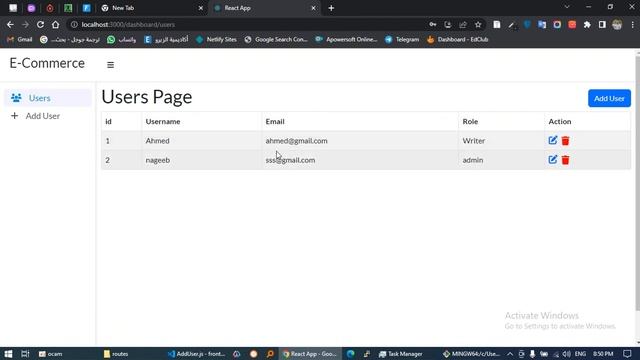Open the volume control in the tray
Viewport: 640px width, 360px height.
tap(567, 354)
